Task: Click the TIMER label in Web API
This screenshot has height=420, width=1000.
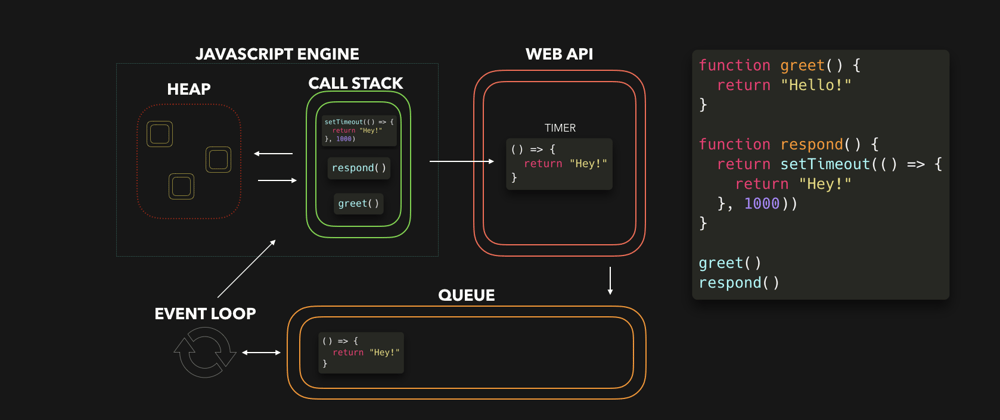Action: (x=560, y=128)
